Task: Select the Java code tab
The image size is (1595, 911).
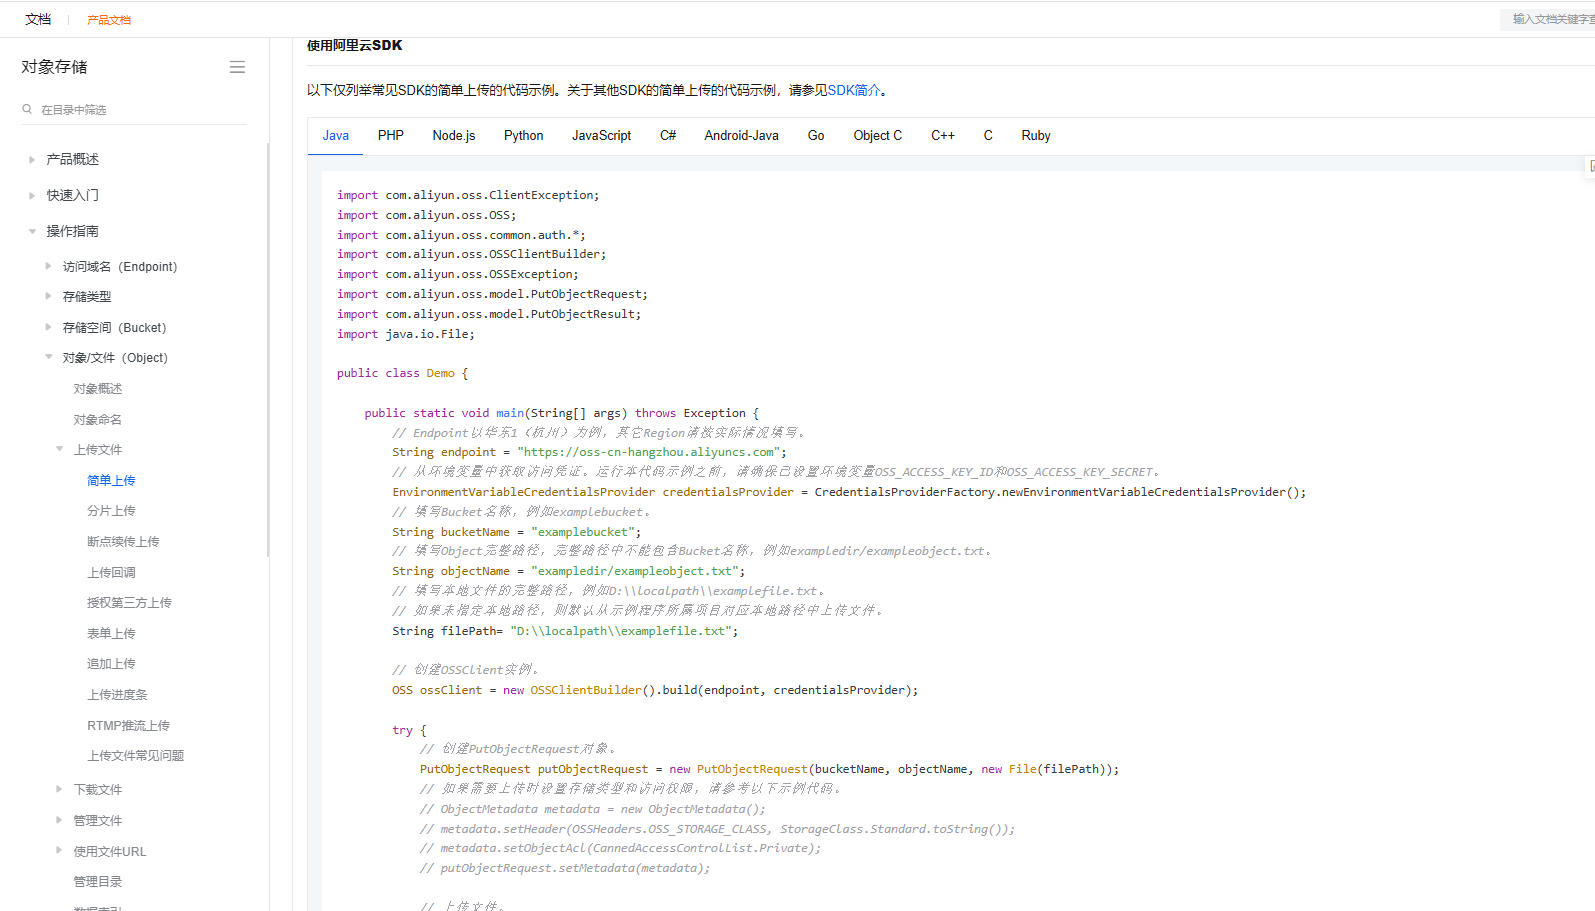Action: click(336, 136)
